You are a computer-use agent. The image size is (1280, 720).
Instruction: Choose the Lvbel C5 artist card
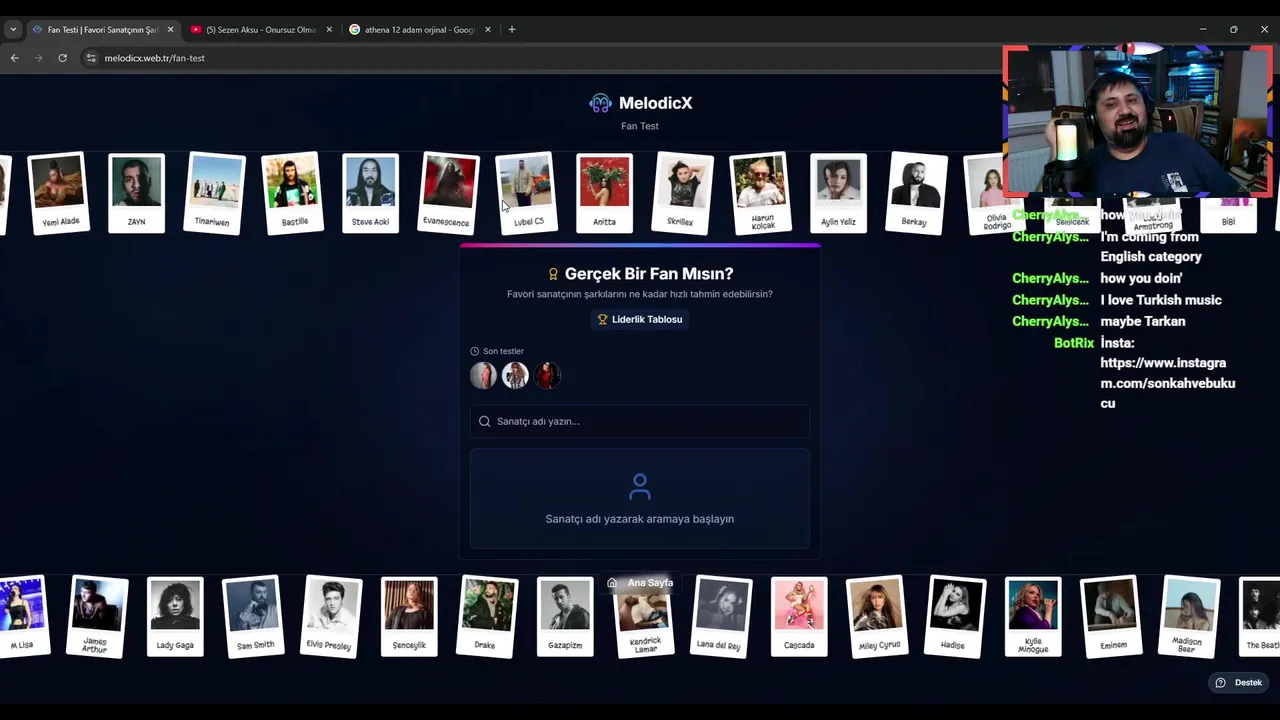[x=526, y=193]
